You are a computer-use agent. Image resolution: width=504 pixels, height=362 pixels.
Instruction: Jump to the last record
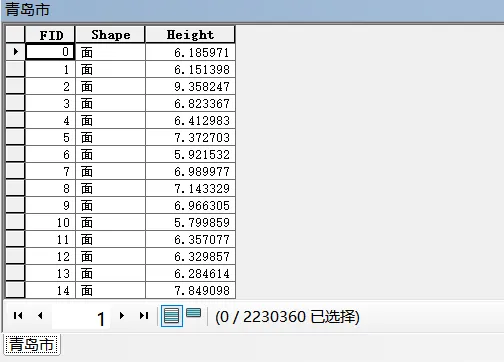pyautogui.click(x=144, y=315)
